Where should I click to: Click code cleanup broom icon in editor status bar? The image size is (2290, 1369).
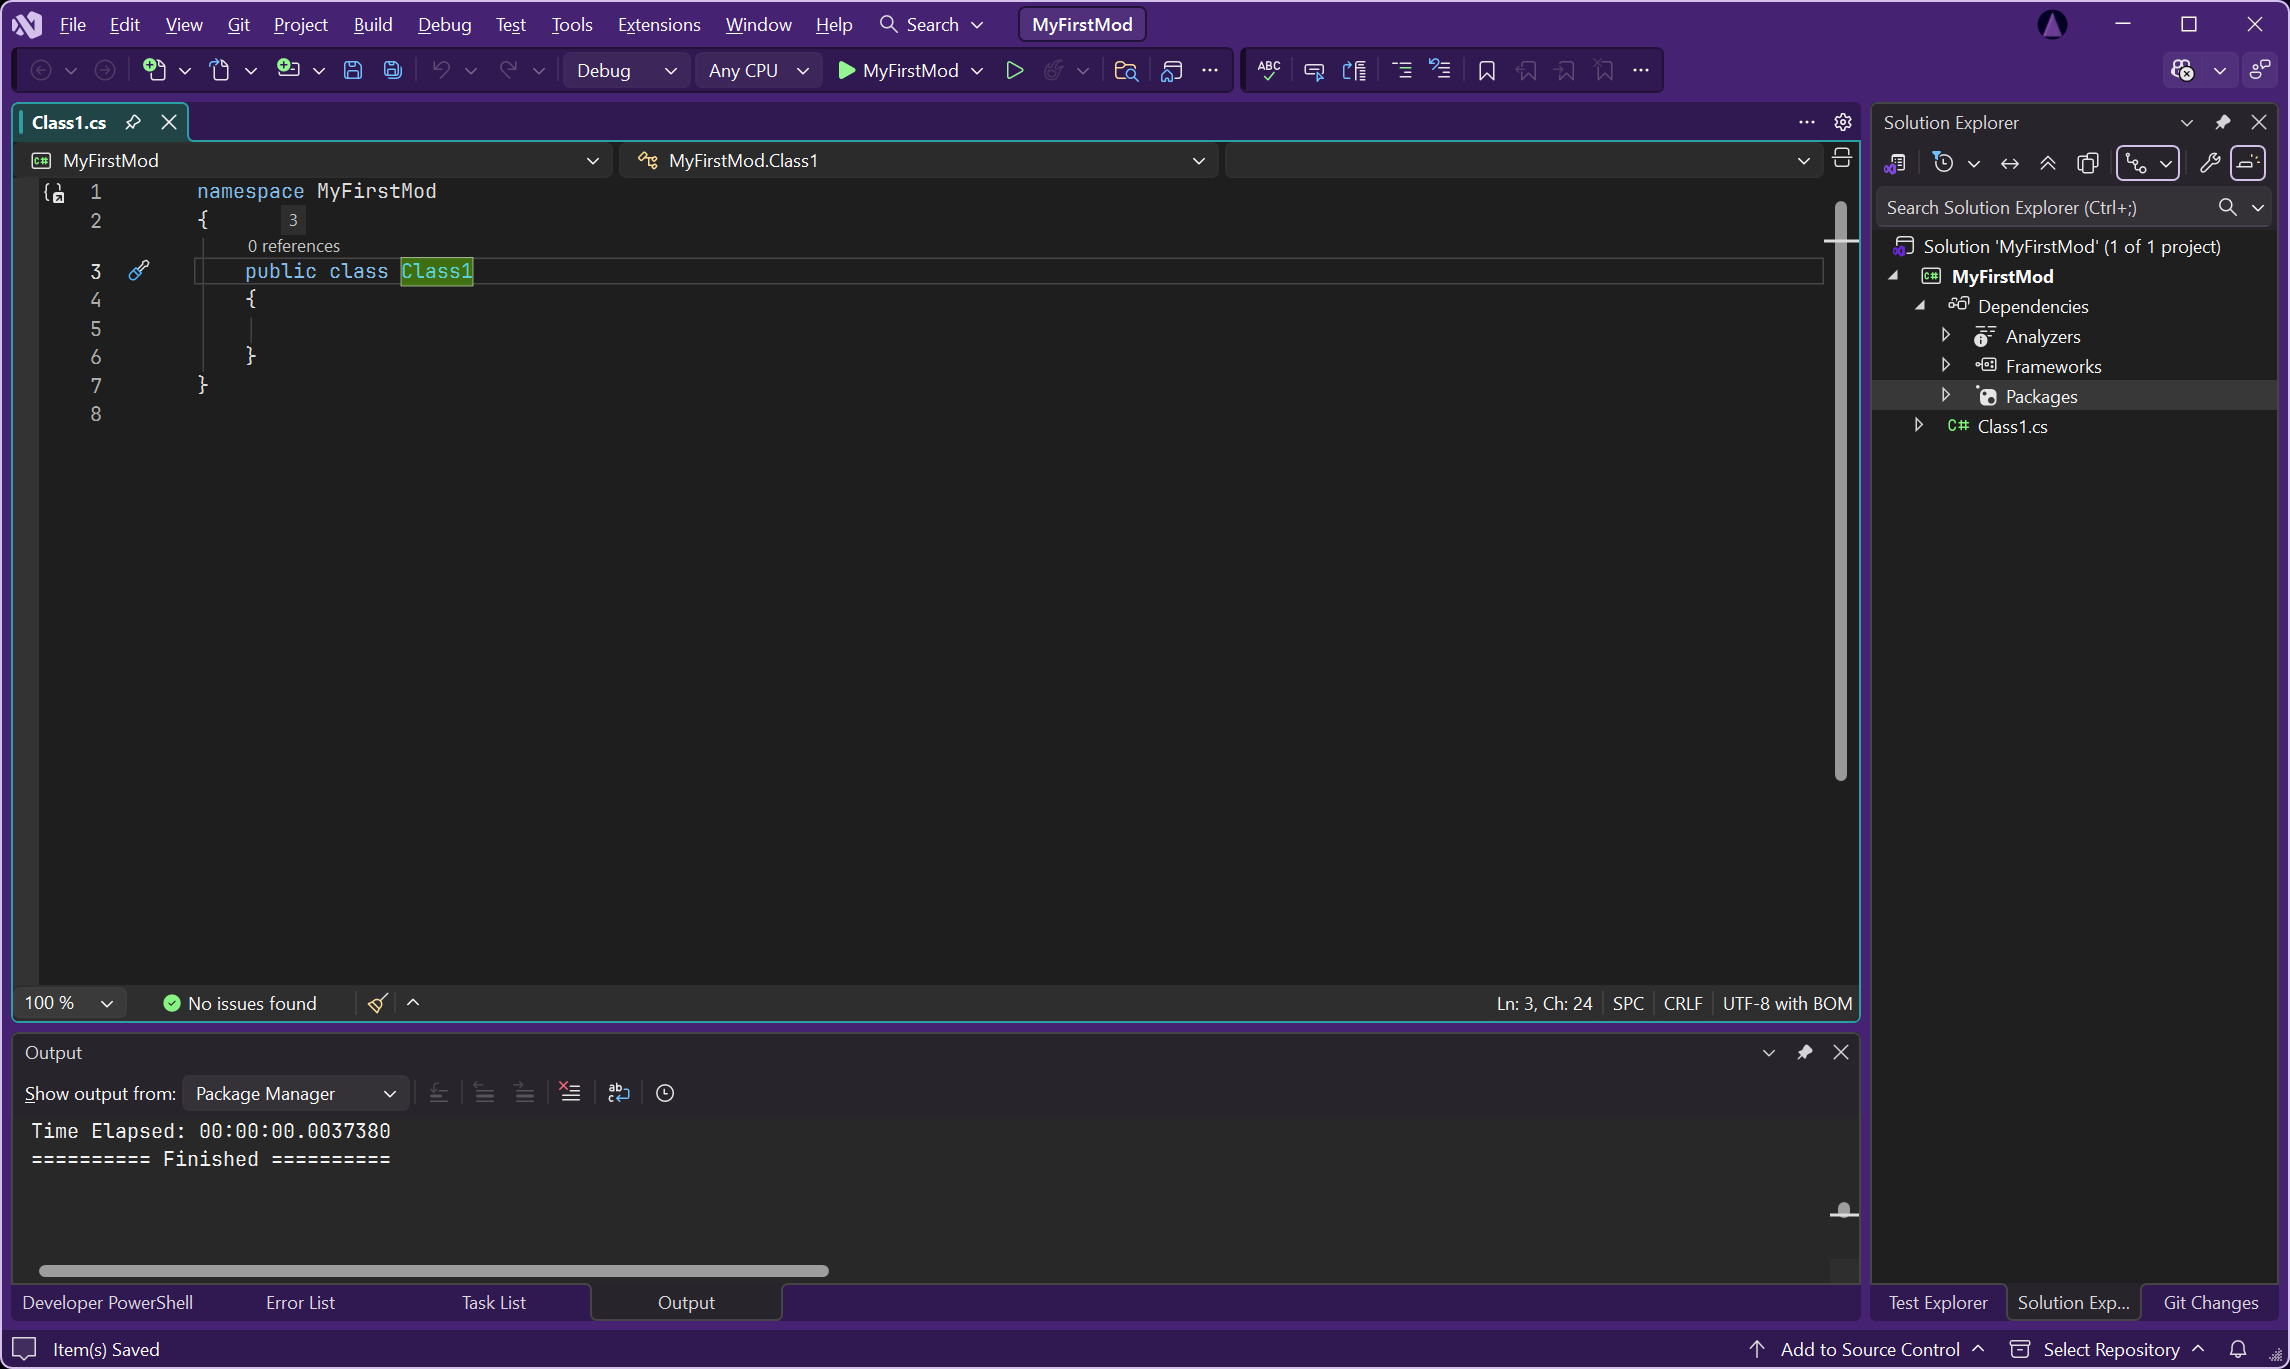point(377,1003)
